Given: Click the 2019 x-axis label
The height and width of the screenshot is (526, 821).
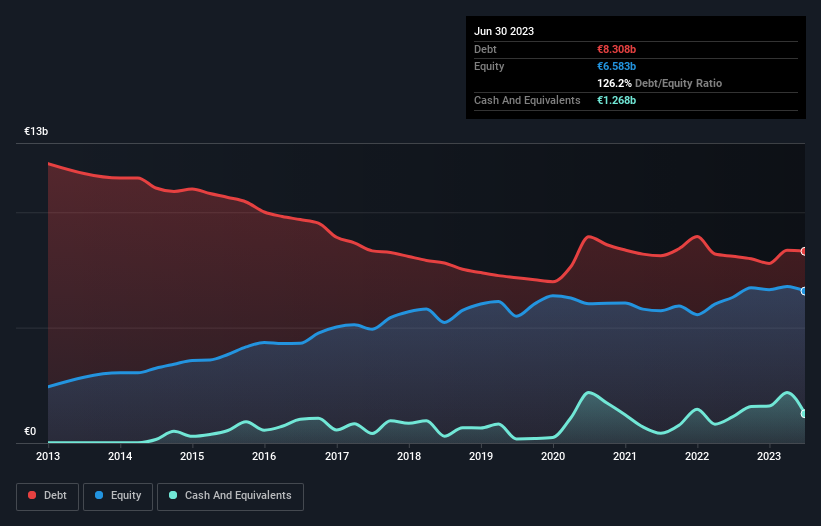Looking at the screenshot, I should 481,456.
